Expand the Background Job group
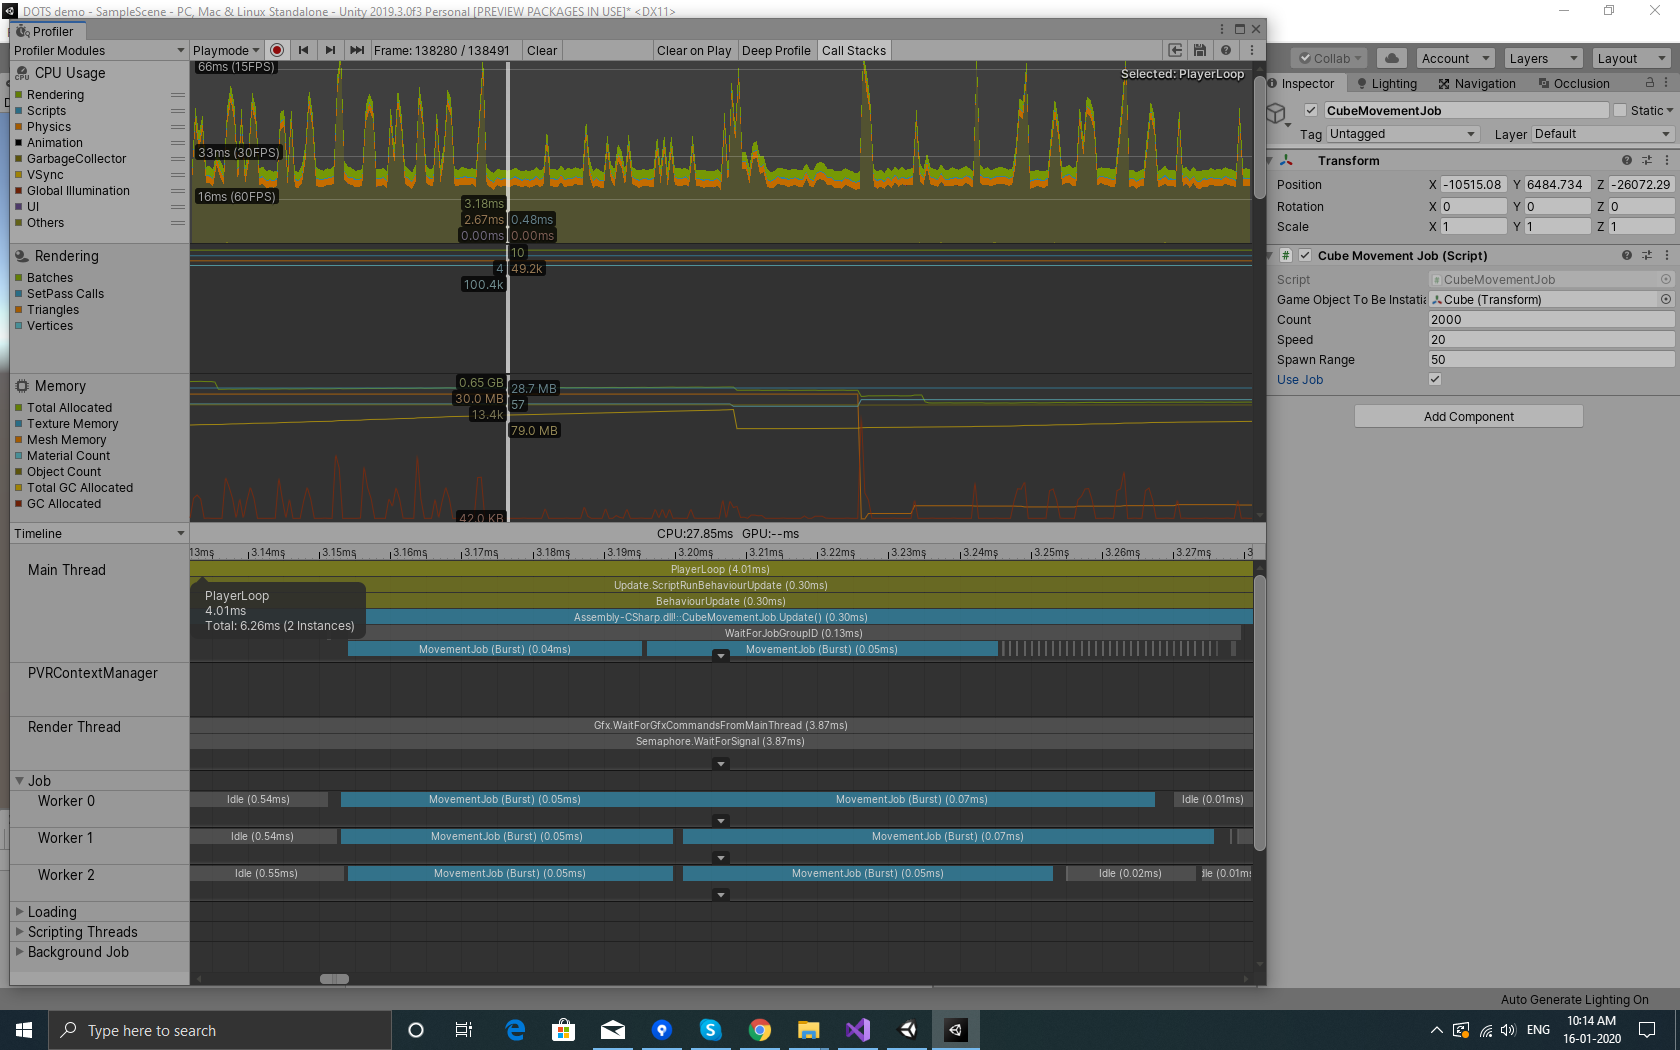Image resolution: width=1680 pixels, height=1050 pixels. coord(19,951)
